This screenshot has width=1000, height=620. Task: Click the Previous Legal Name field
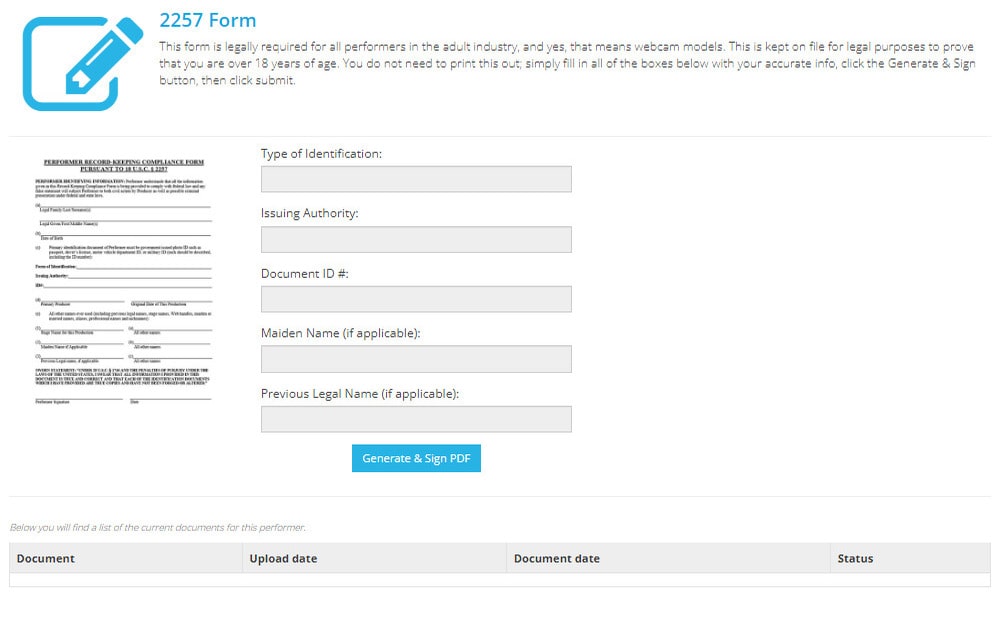point(416,419)
